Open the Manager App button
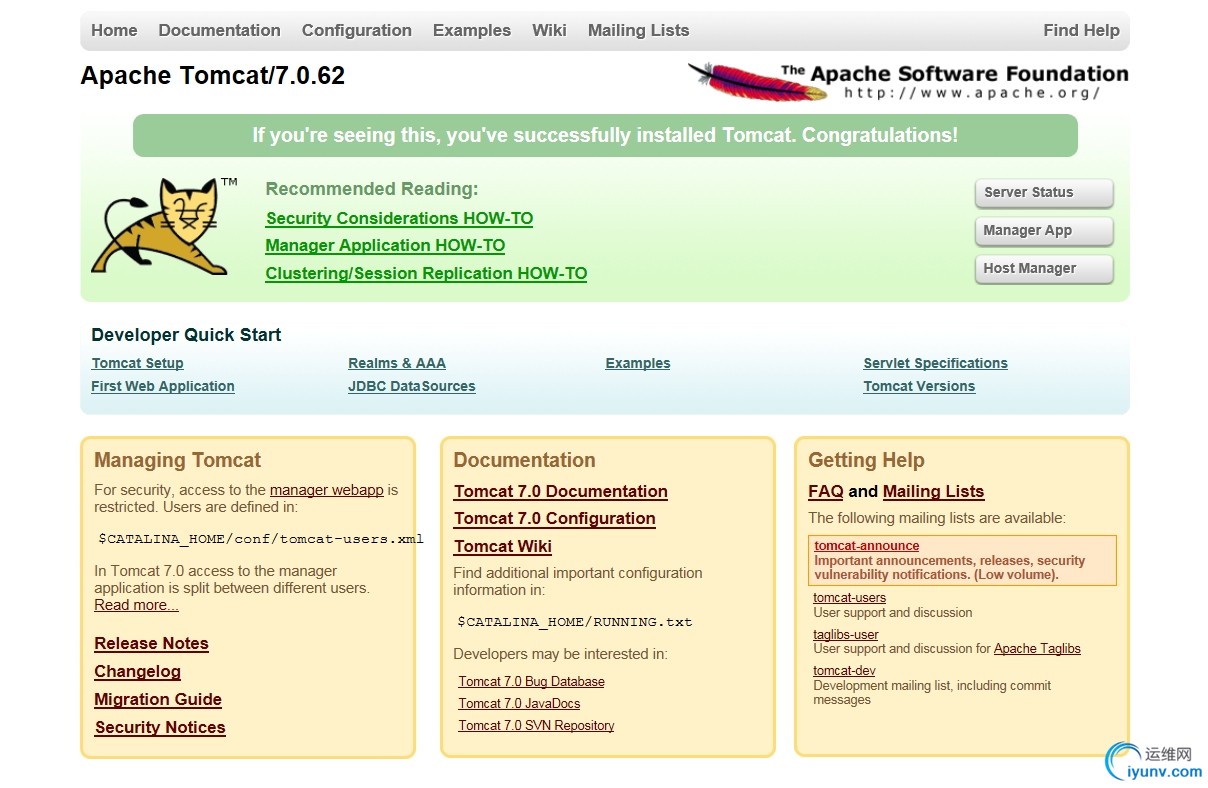The height and width of the screenshot is (788, 1208). (1044, 231)
